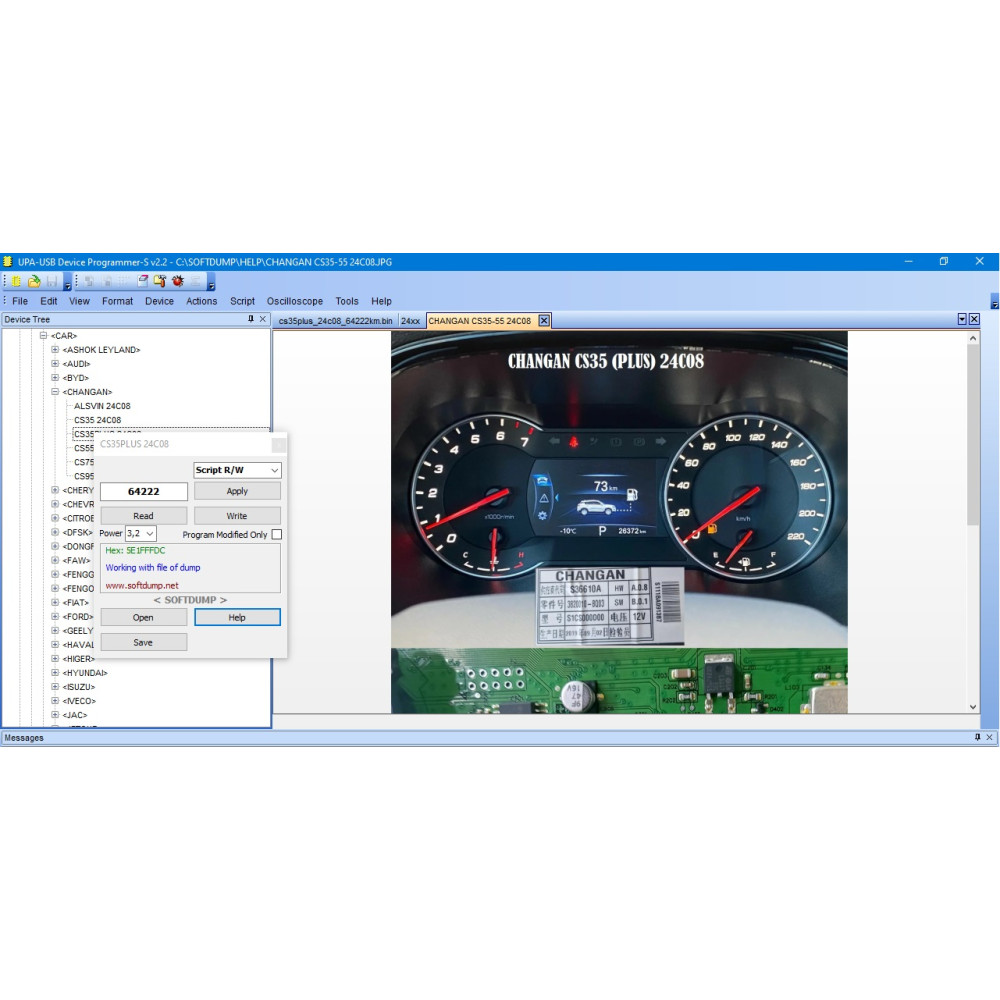Pin the Messages panel
This screenshot has width=1000, height=1000.
click(x=977, y=737)
